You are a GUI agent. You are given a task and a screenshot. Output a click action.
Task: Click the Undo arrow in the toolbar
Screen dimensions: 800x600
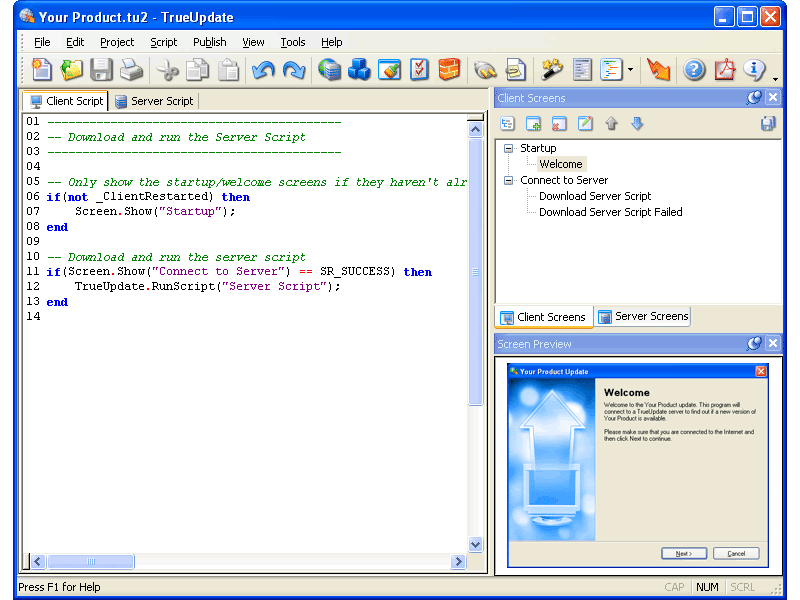[x=263, y=69]
